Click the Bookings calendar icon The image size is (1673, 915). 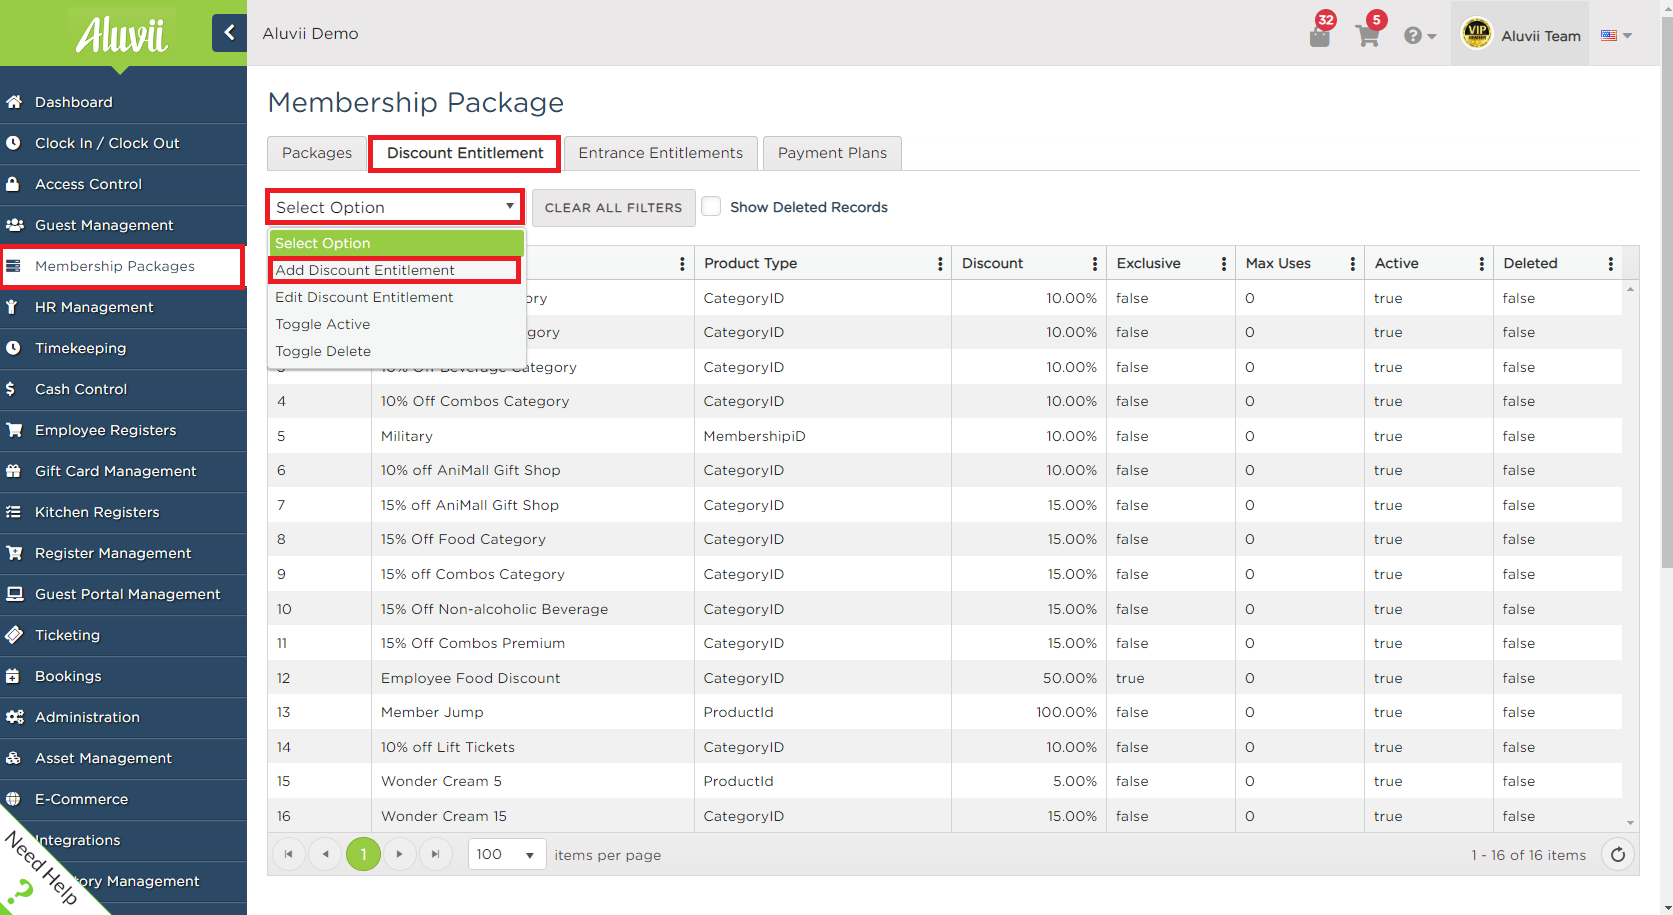click(x=14, y=676)
